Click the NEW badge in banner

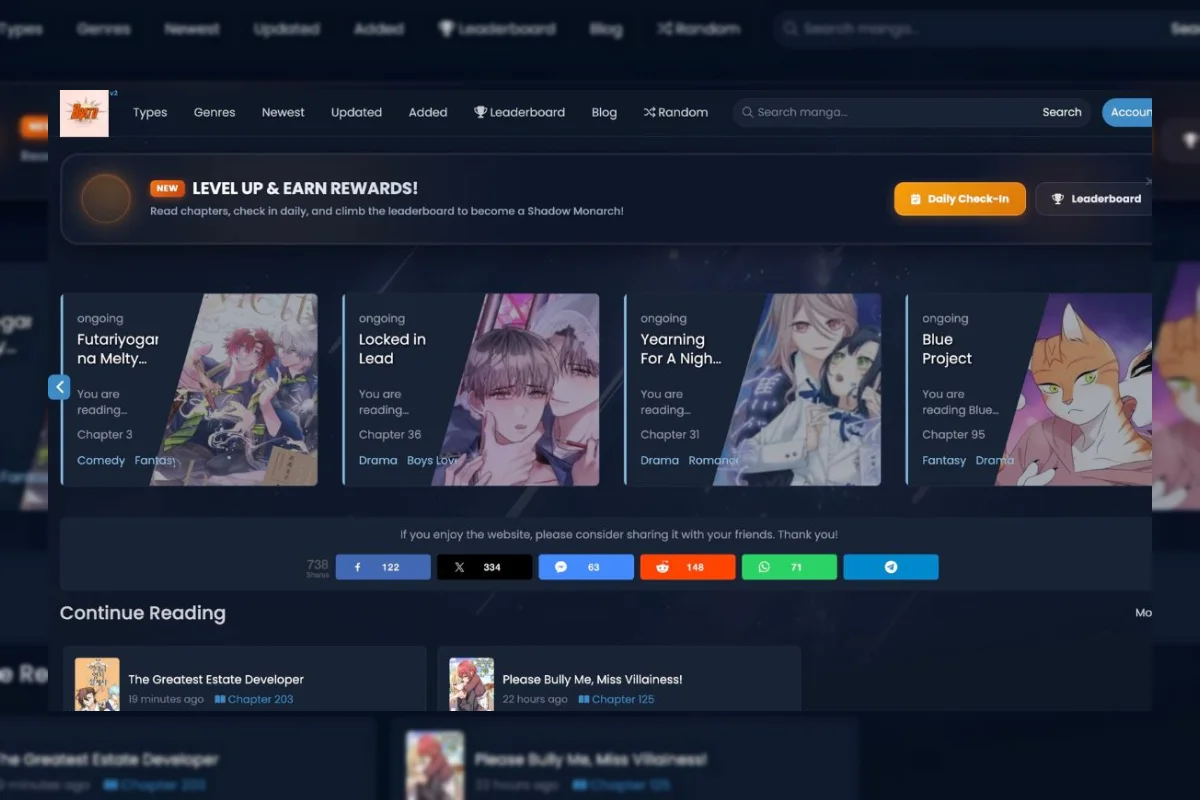pos(167,188)
